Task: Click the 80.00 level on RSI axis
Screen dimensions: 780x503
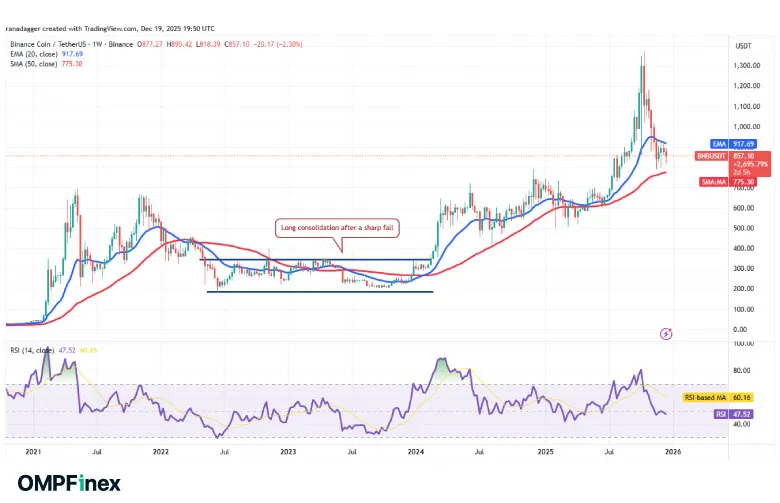Action: [x=743, y=370]
